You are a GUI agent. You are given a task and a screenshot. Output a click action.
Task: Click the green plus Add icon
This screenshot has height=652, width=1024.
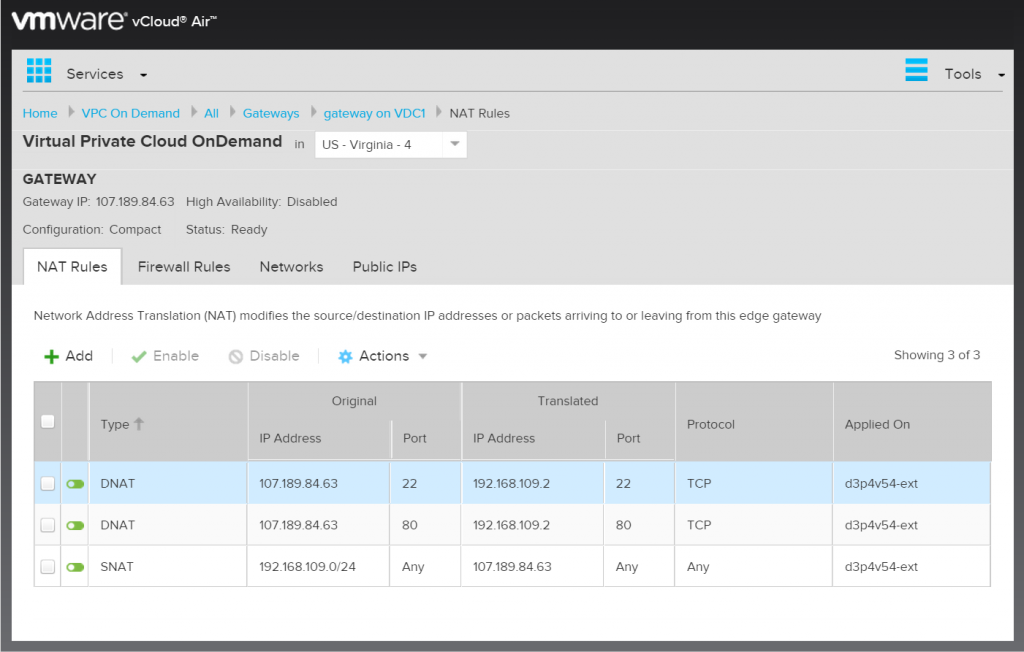51,357
